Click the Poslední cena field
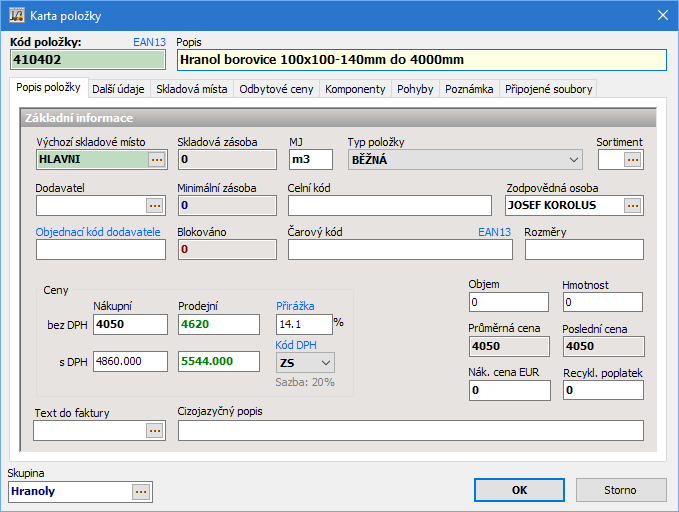 (x=604, y=347)
